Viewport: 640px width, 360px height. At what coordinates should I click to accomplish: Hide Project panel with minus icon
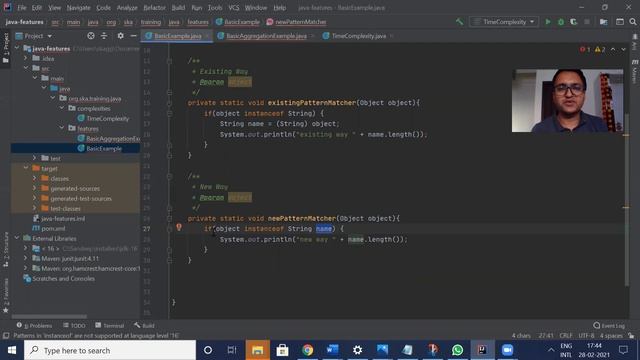pyautogui.click(x=133, y=36)
